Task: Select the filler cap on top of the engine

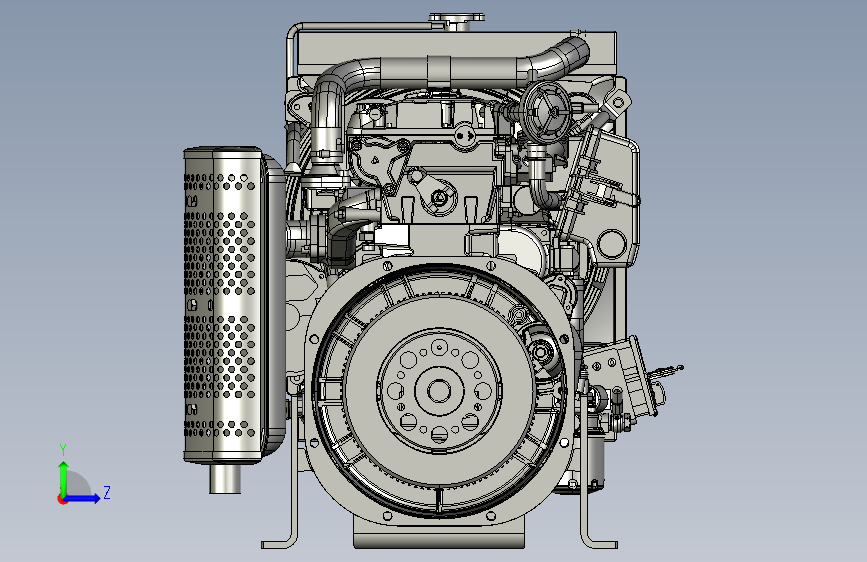Action: click(x=456, y=21)
